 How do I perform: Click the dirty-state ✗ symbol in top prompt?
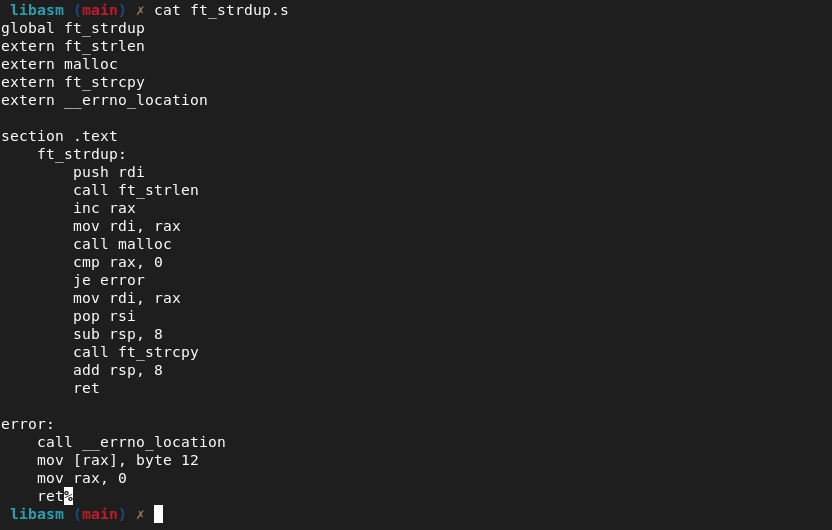(x=140, y=10)
